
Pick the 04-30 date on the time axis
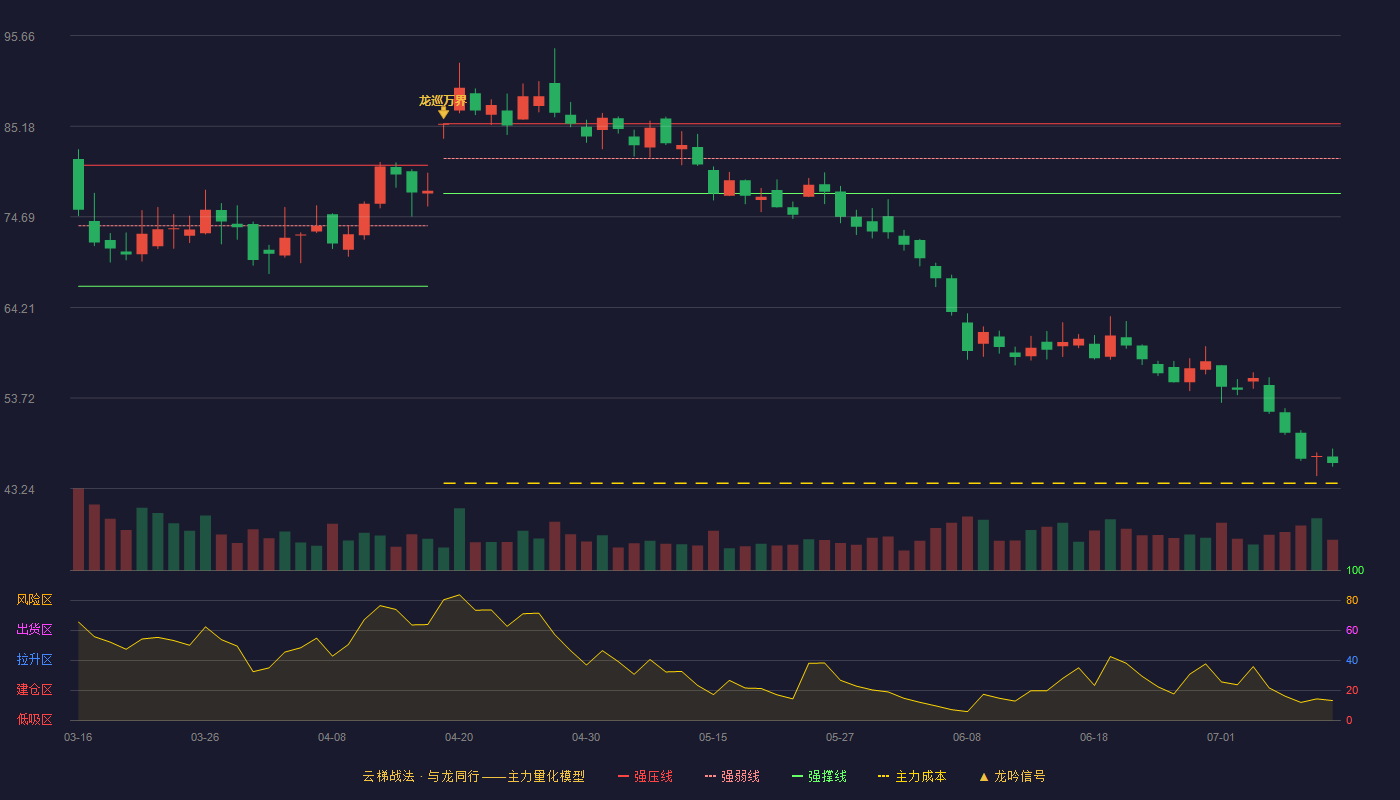point(586,737)
